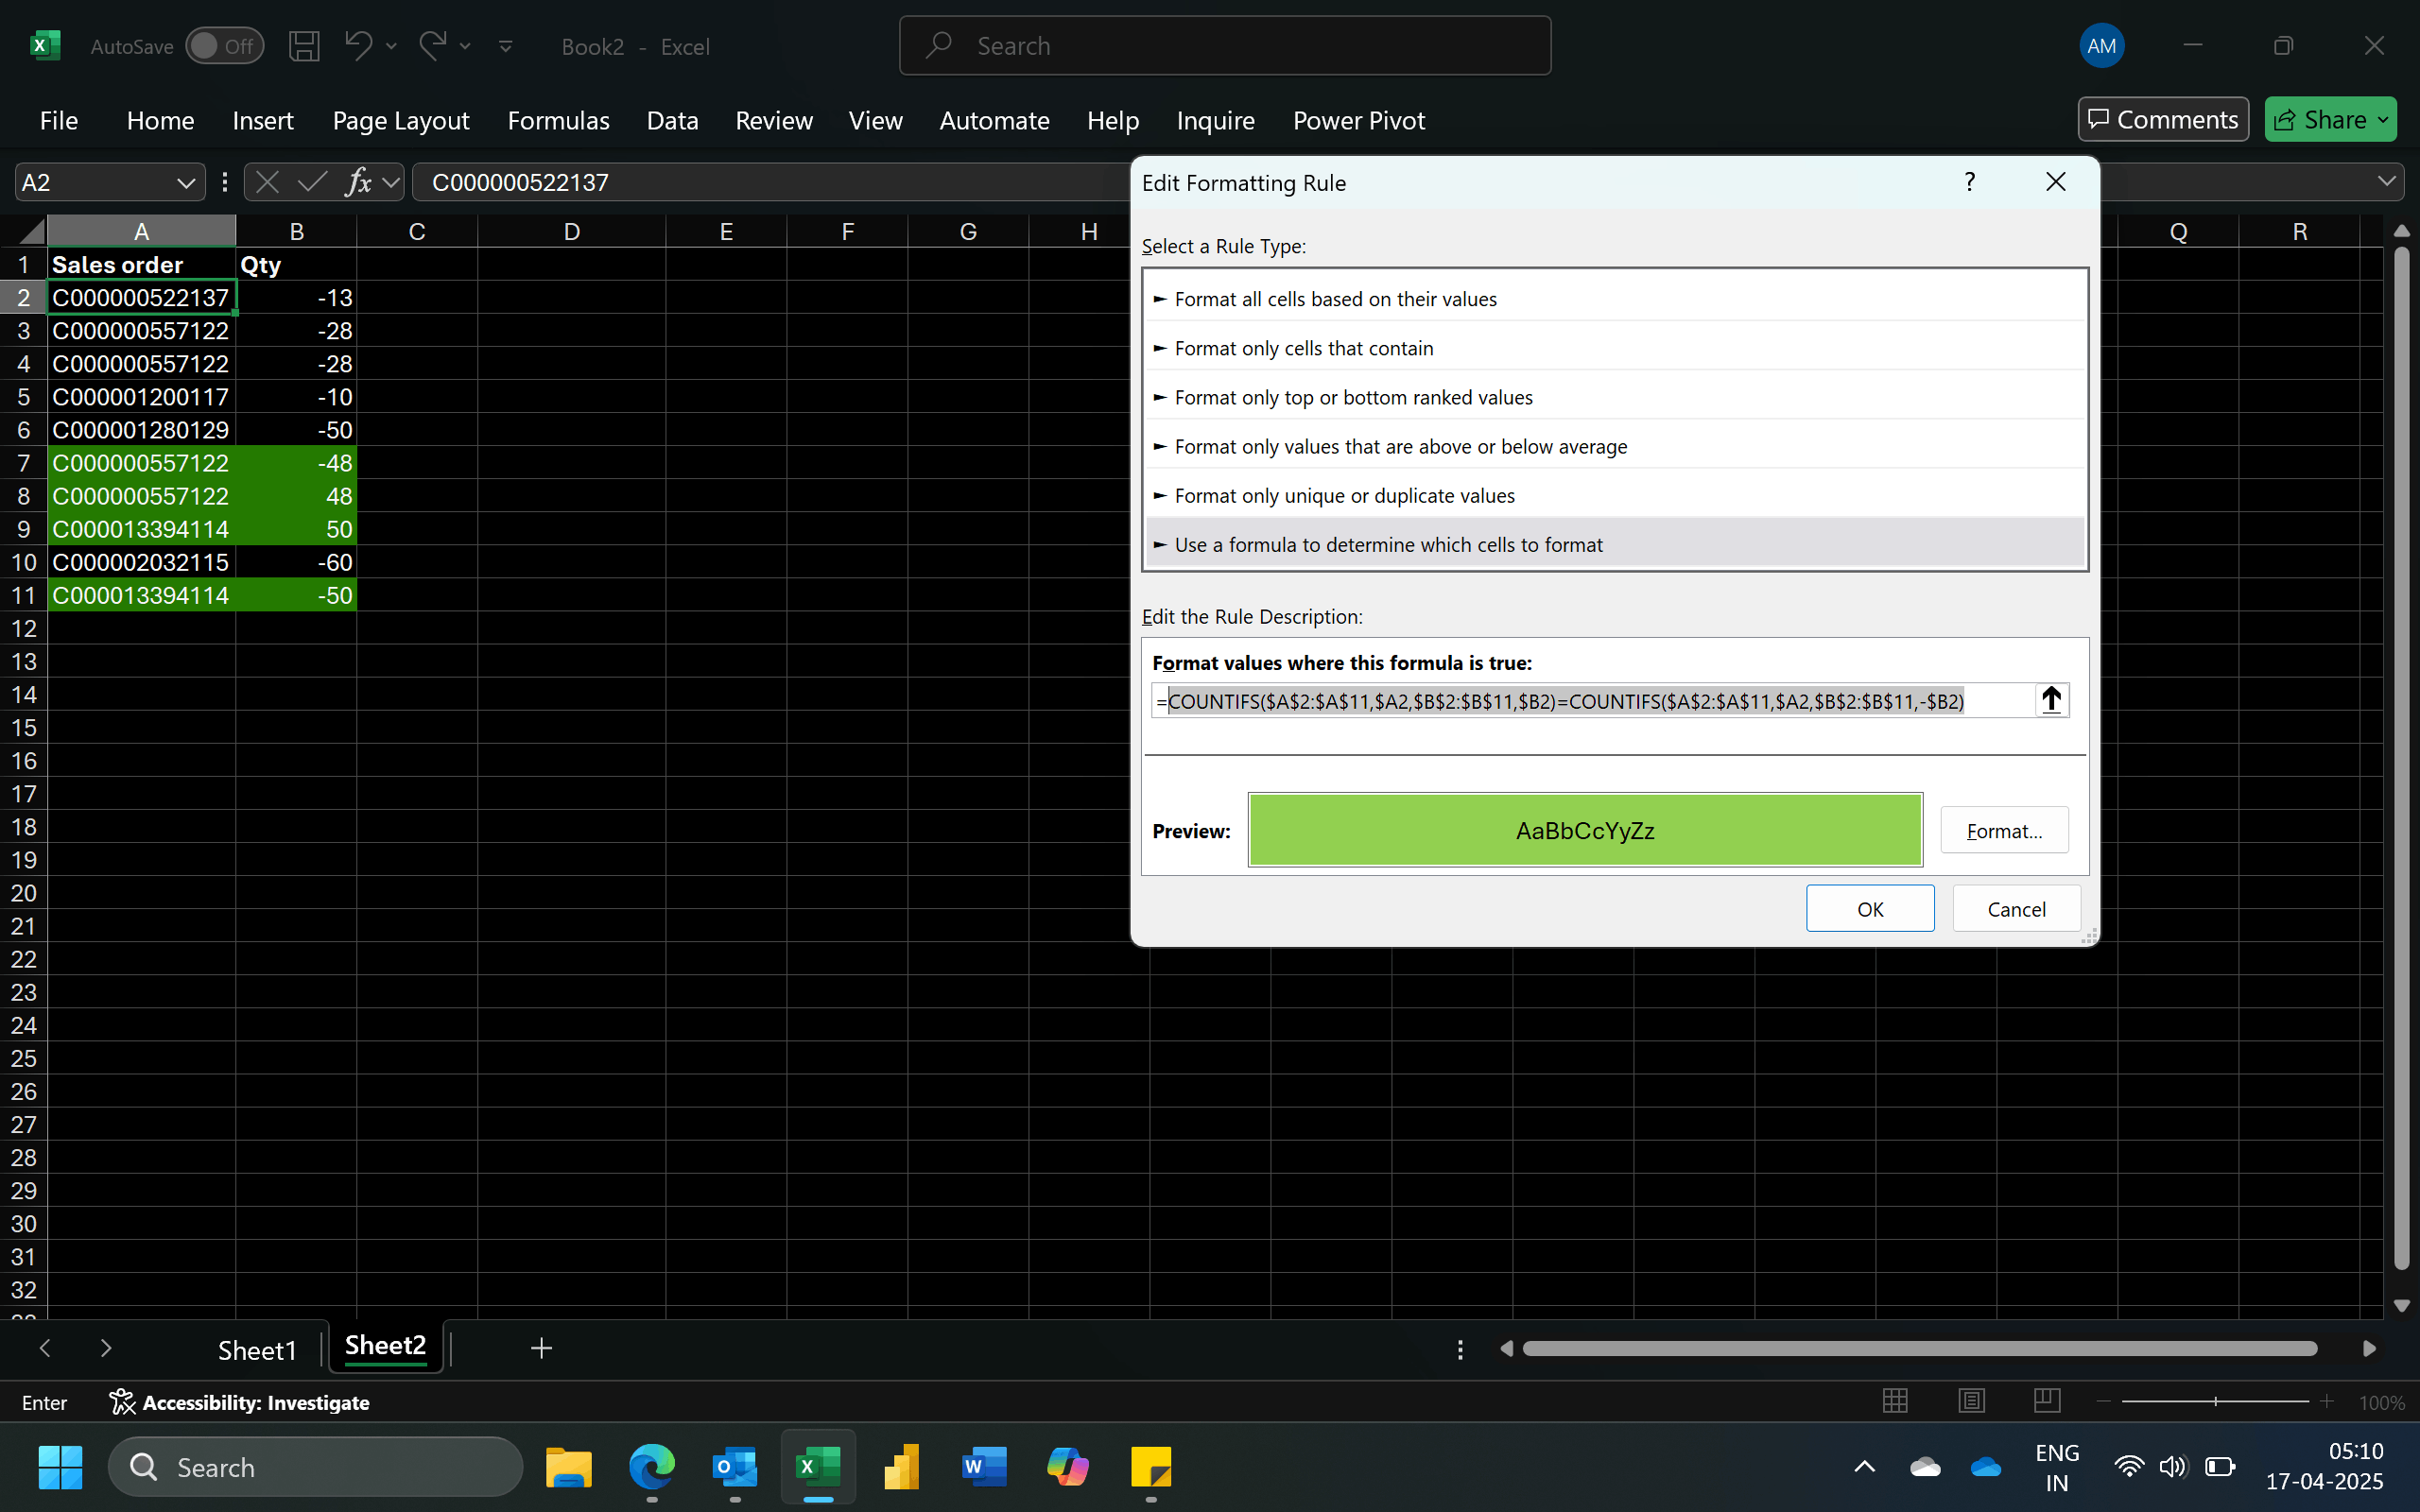The height and width of the screenshot is (1512, 2420).
Task: Open the redo history dropdown arrow
Action: click(x=465, y=46)
